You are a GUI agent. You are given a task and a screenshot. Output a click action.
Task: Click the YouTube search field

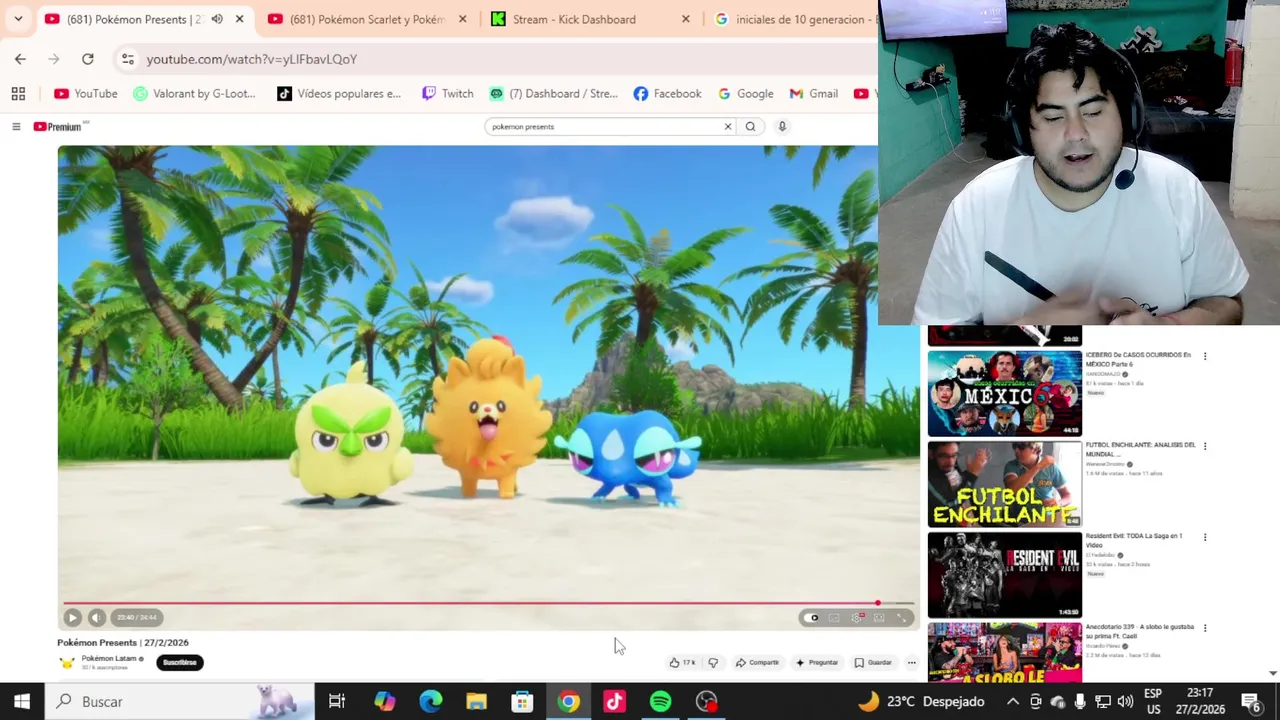coord(603,127)
